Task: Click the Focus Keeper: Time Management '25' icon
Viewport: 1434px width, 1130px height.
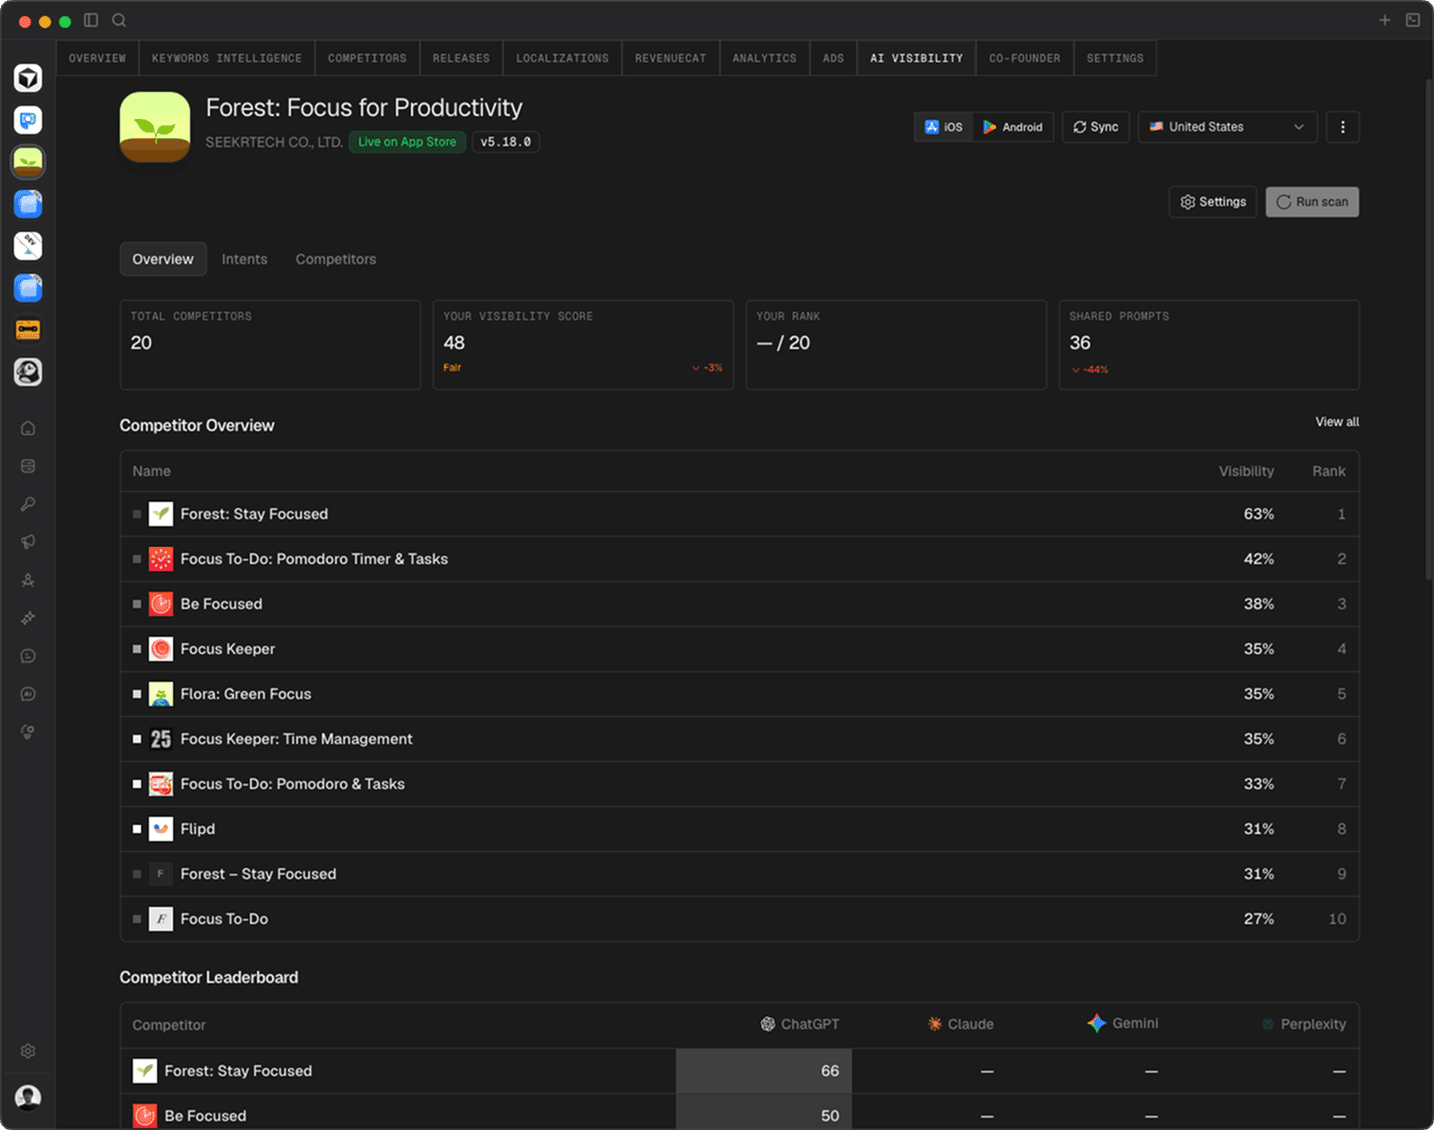Action: [x=161, y=739]
